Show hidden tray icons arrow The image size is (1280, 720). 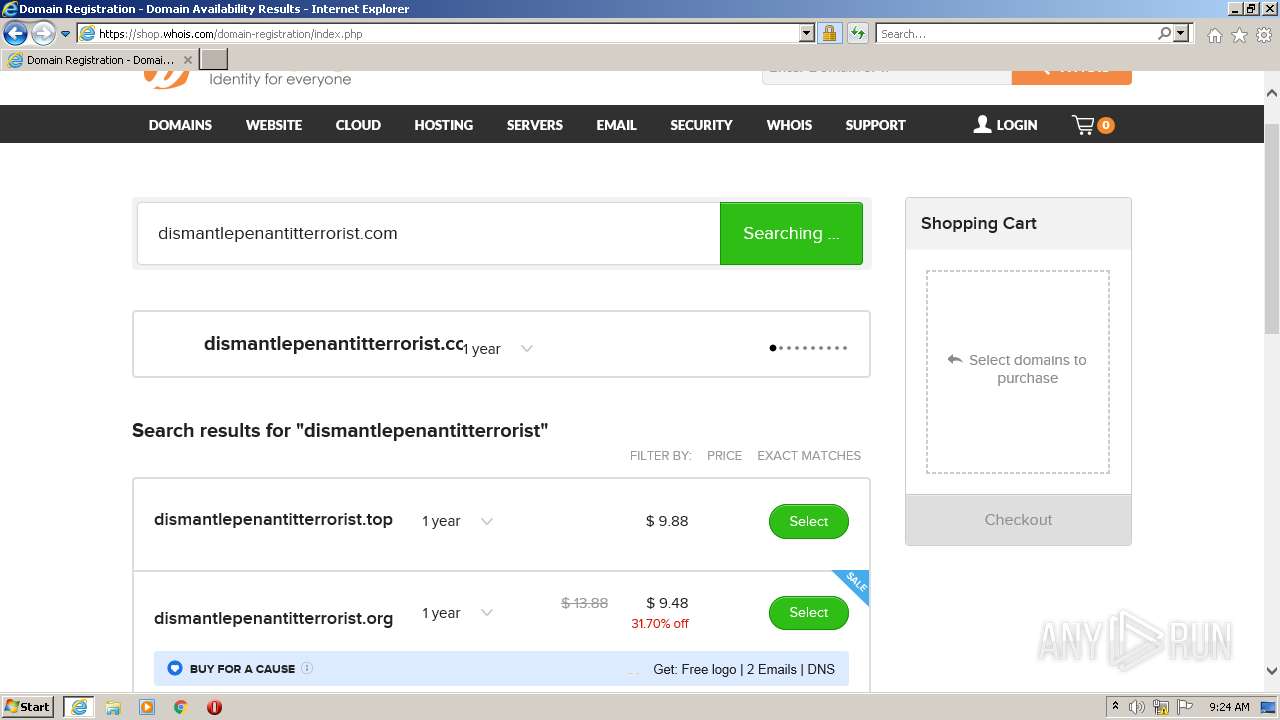click(x=1115, y=707)
